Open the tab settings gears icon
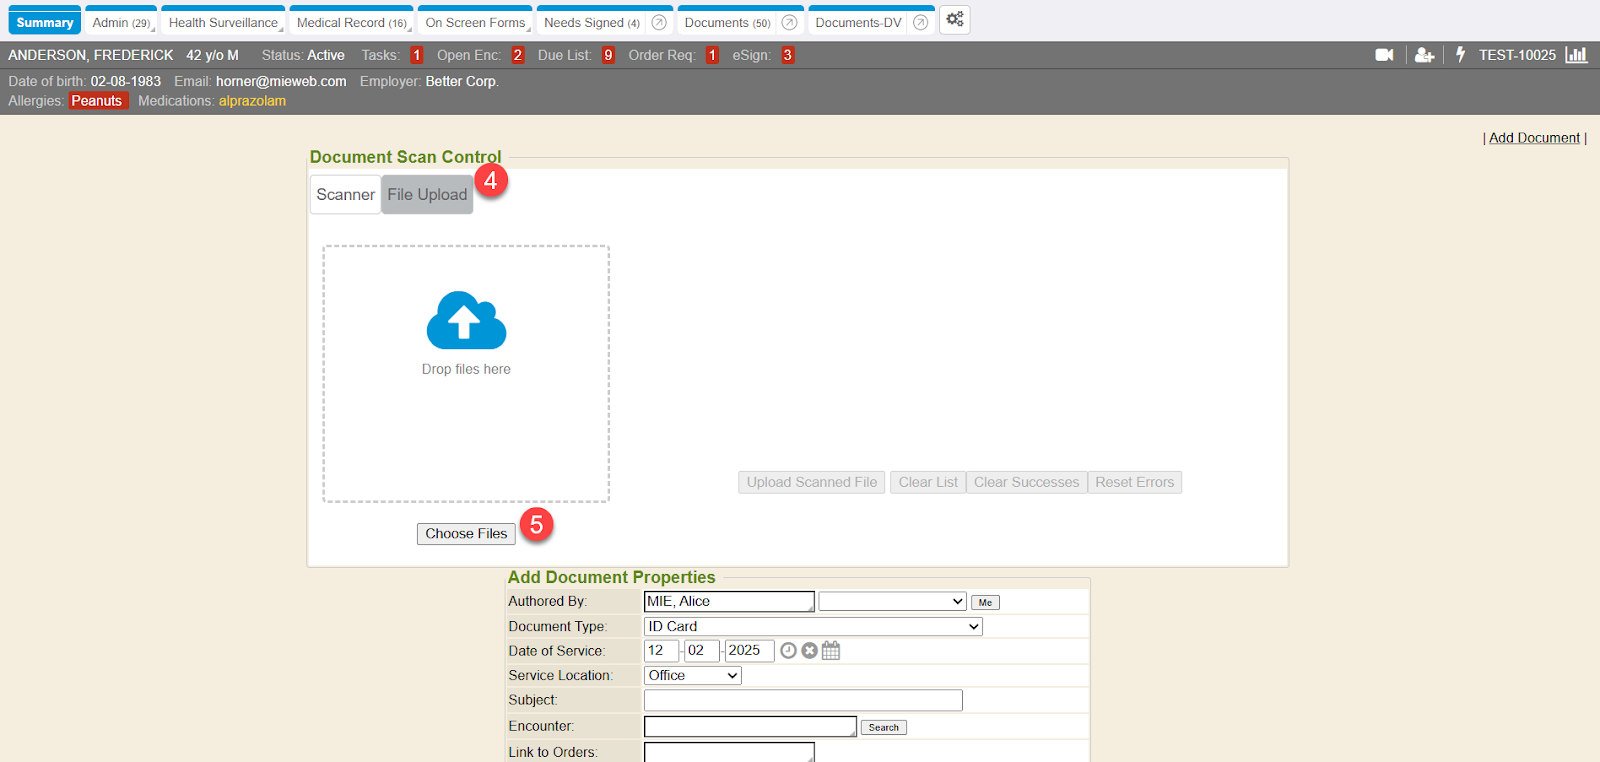The height and width of the screenshot is (762, 1600). click(955, 20)
